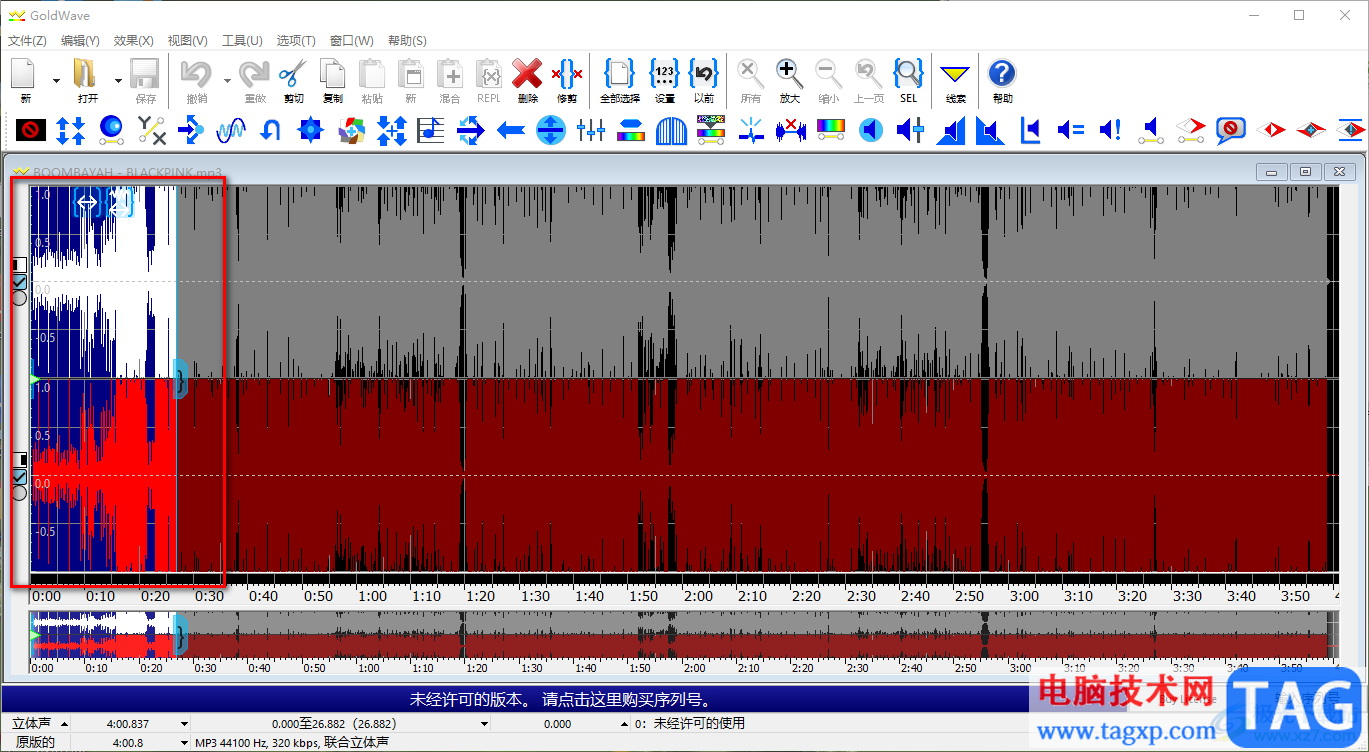Click the red-crossed speech bubble effect icon
Image resolution: width=1369 pixels, height=752 pixels.
[1230, 129]
